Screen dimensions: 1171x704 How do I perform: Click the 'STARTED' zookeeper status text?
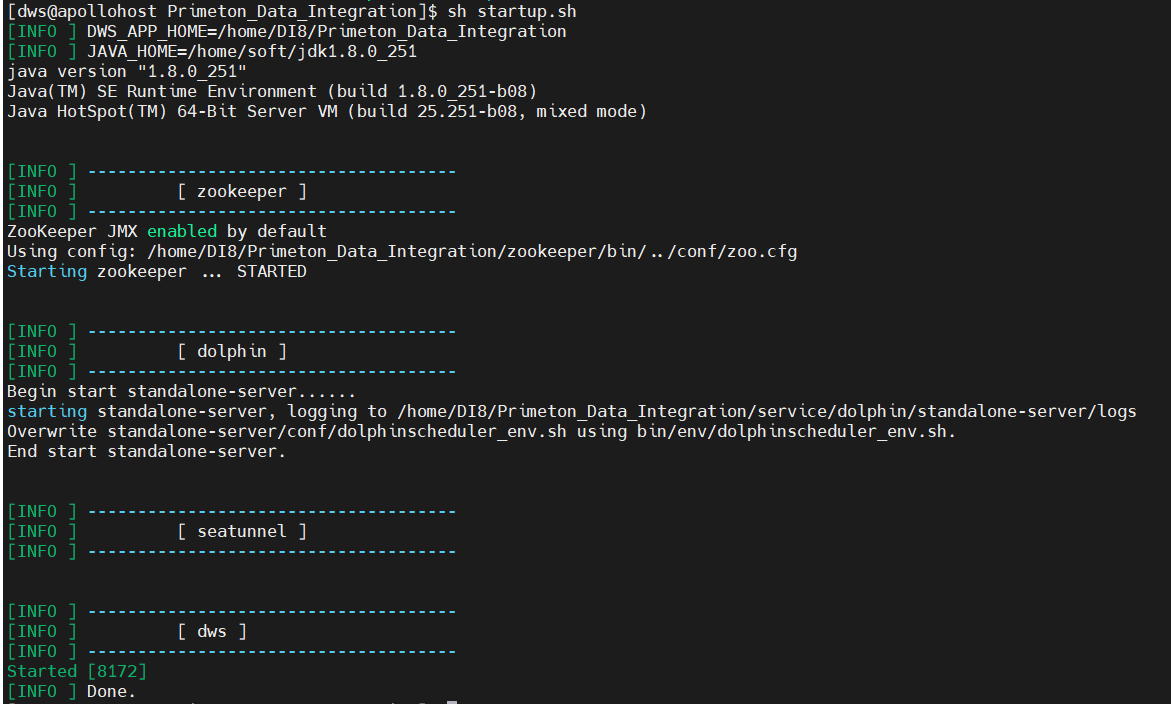[271, 271]
